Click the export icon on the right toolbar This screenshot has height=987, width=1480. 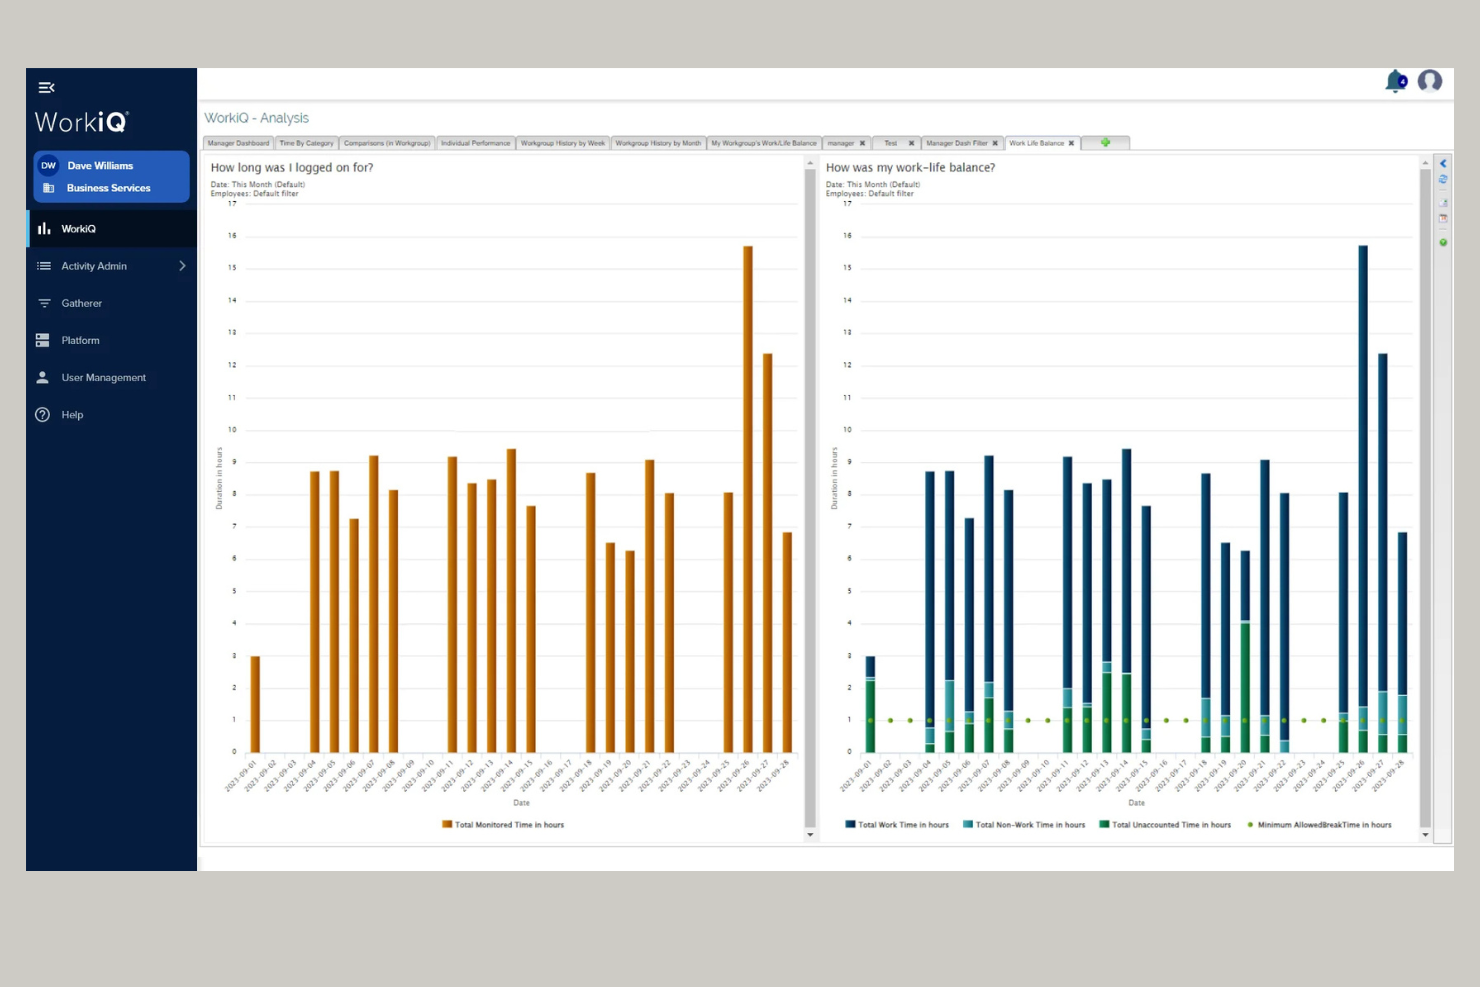[x=1444, y=203]
